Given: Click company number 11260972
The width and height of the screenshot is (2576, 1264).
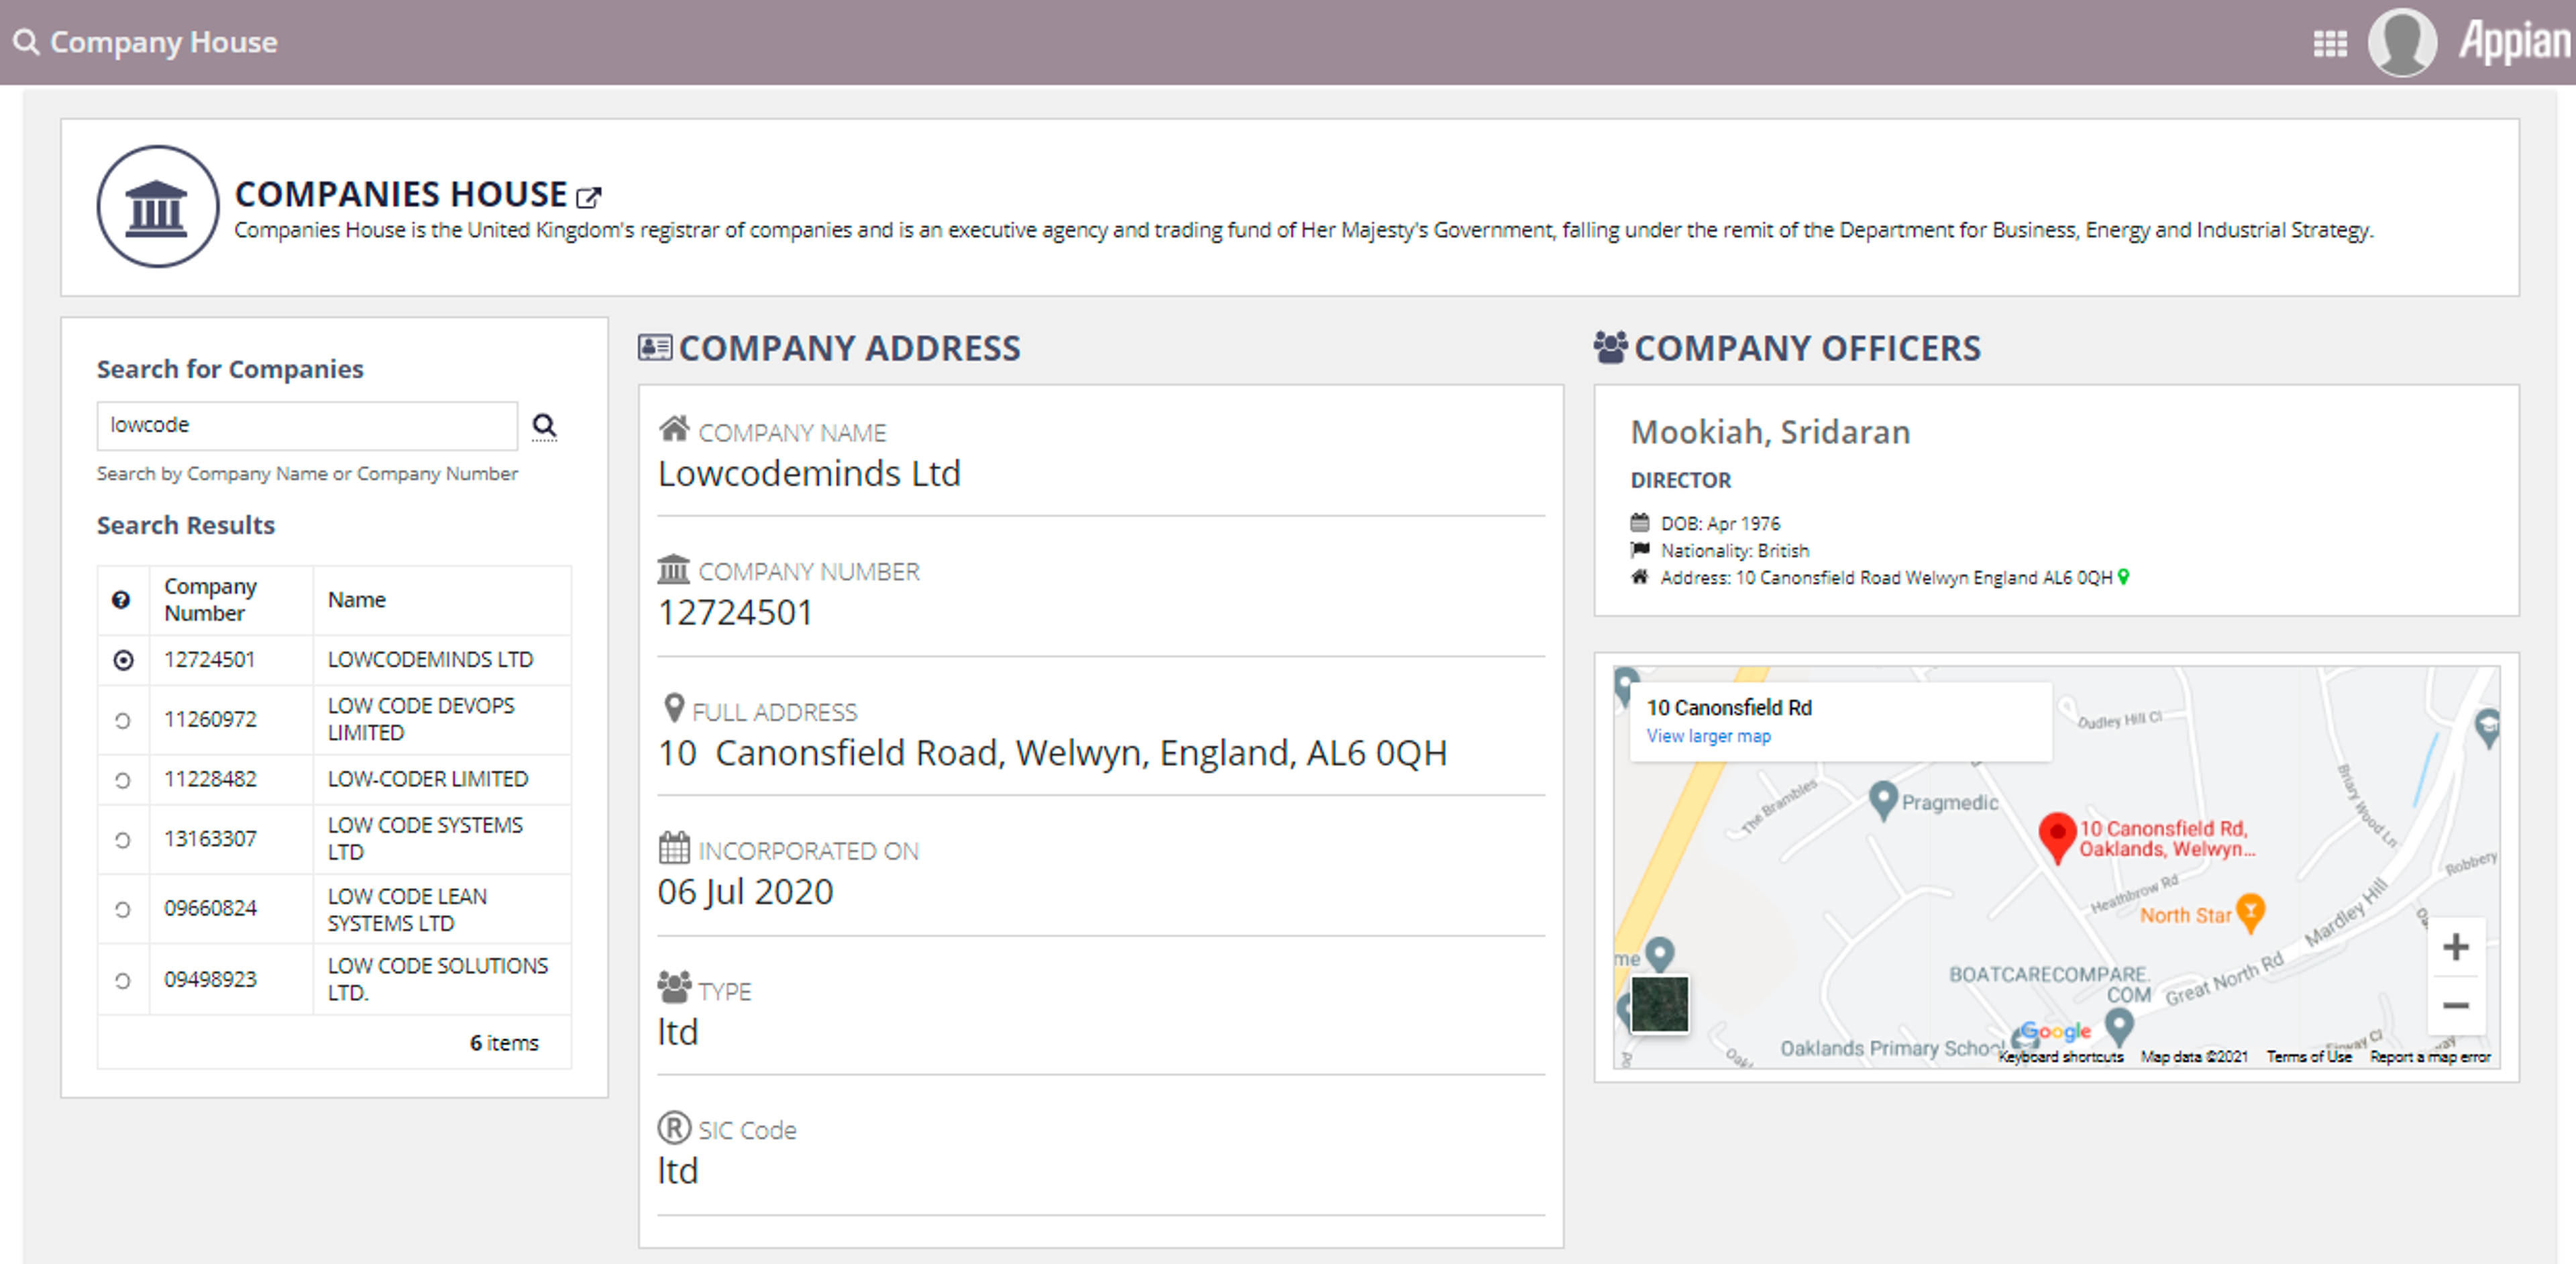Looking at the screenshot, I should pyautogui.click(x=210, y=719).
